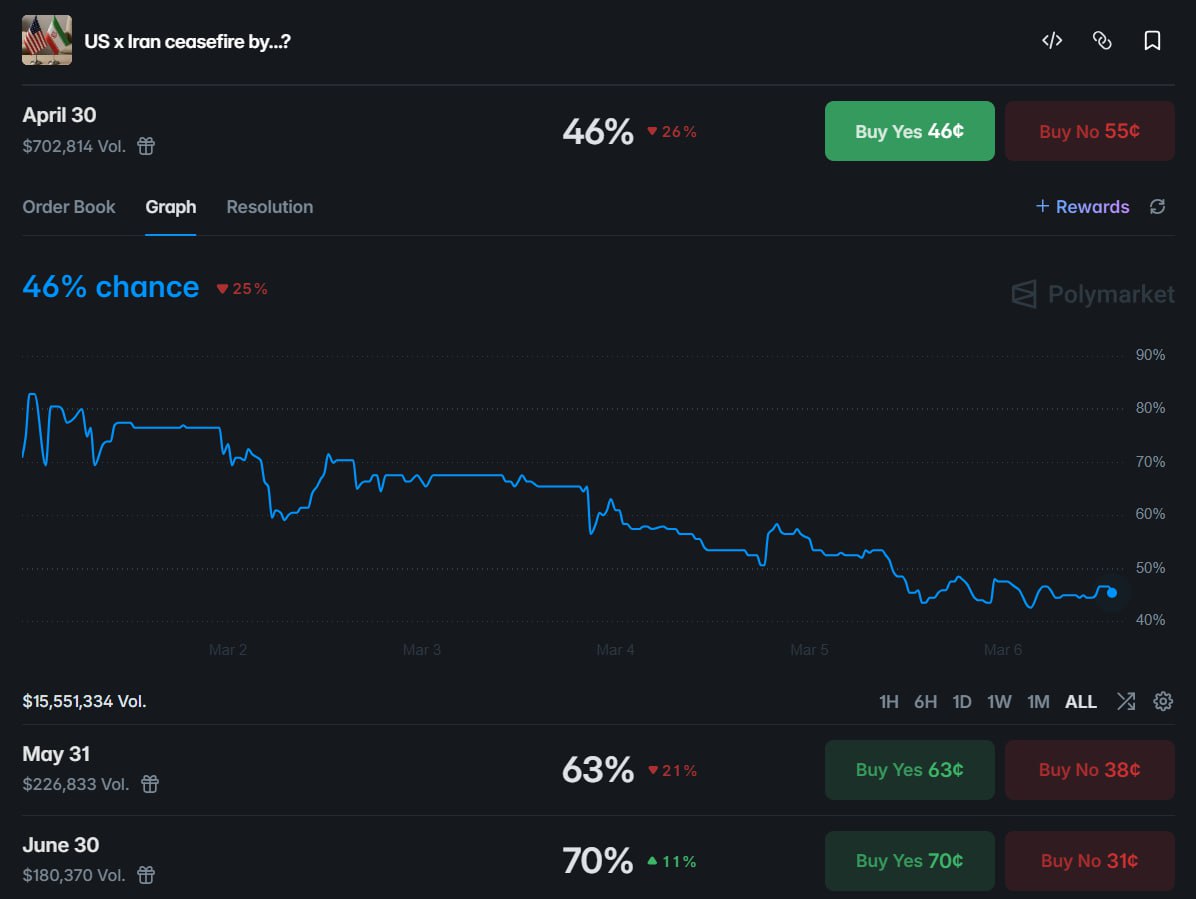Image resolution: width=1196 pixels, height=899 pixels.
Task: Select the 1H time range
Action: click(888, 702)
